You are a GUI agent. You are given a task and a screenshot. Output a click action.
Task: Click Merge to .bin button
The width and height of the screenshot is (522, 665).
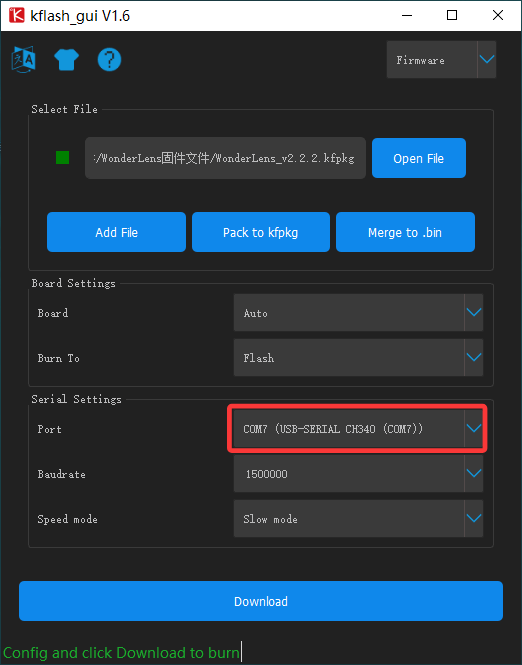(x=405, y=232)
